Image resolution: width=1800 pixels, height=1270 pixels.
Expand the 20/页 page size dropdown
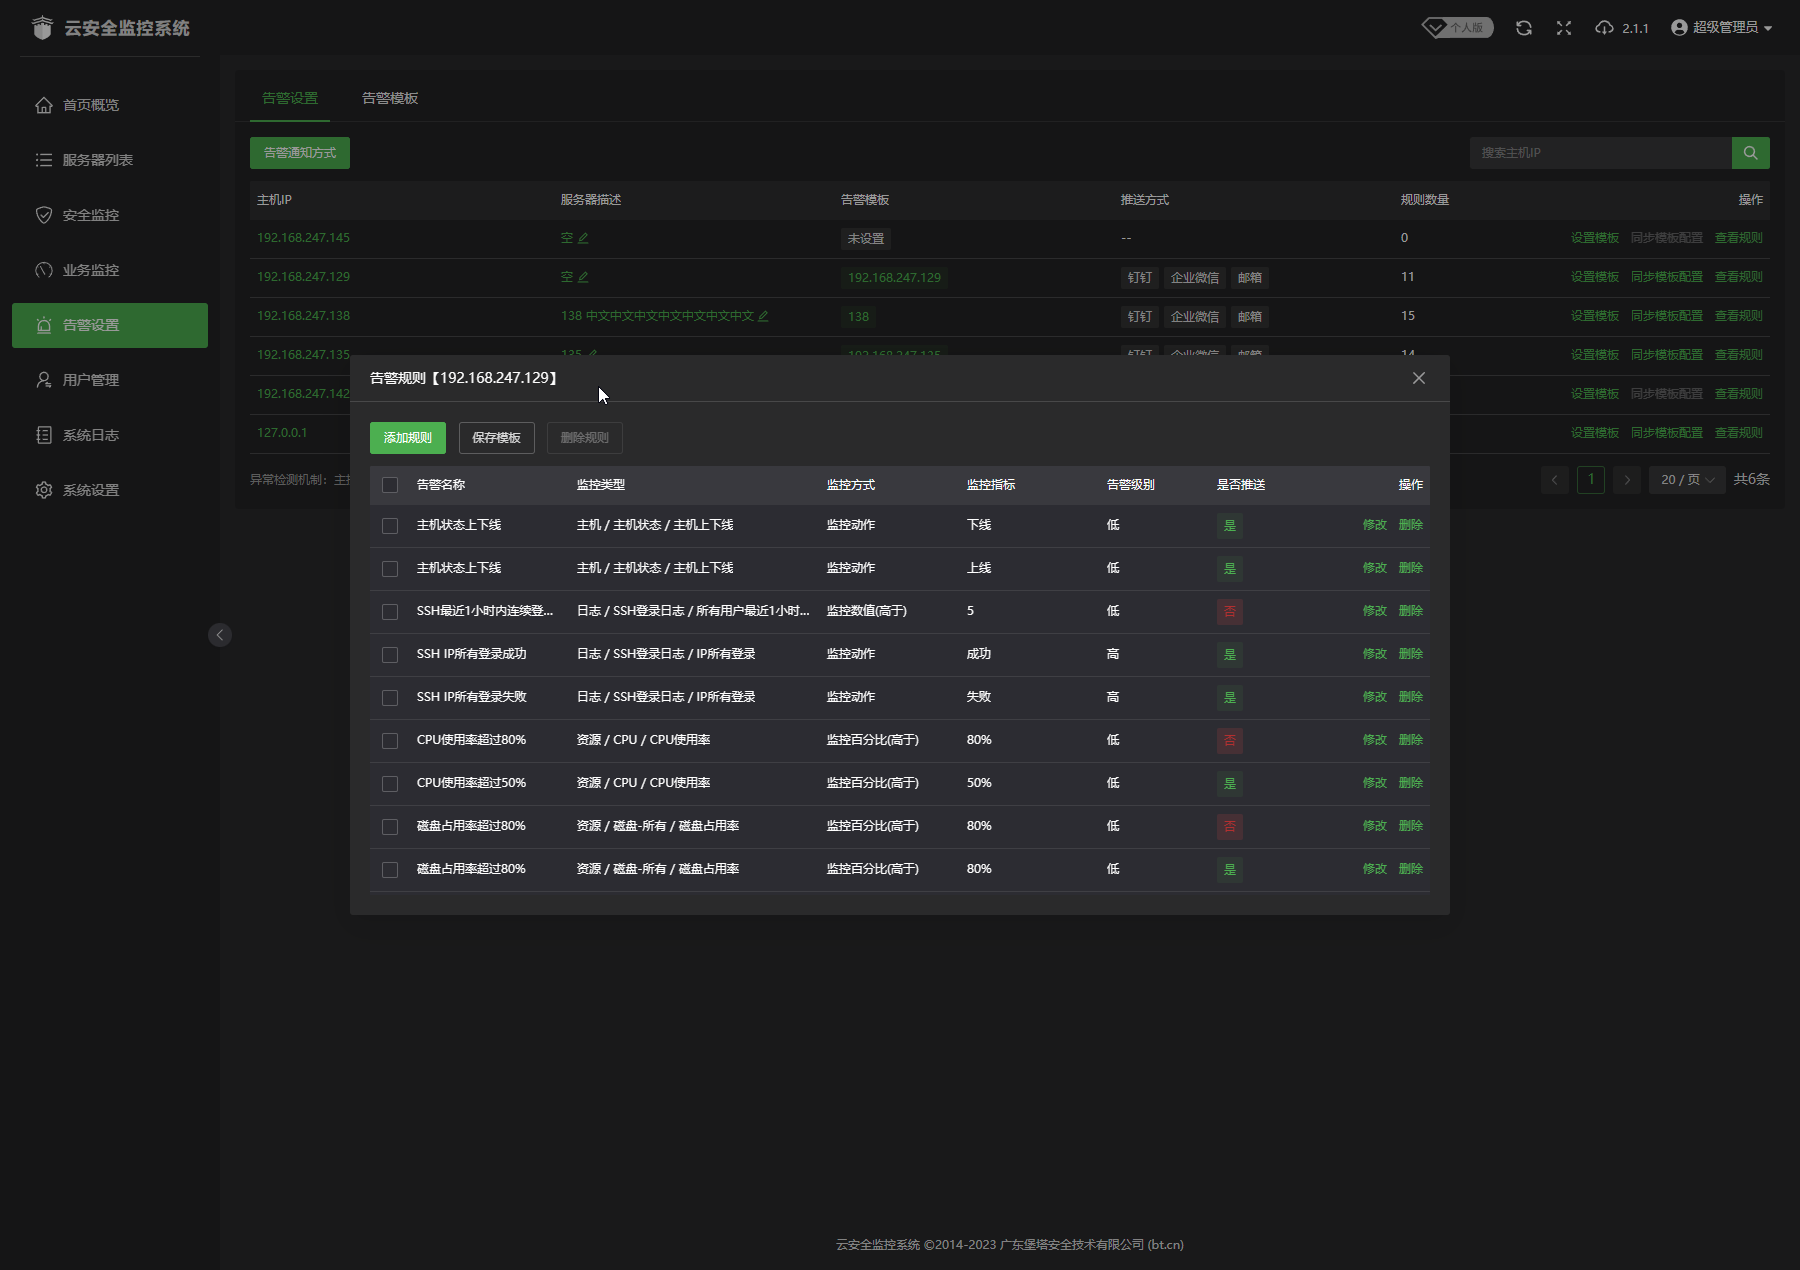tap(1687, 480)
